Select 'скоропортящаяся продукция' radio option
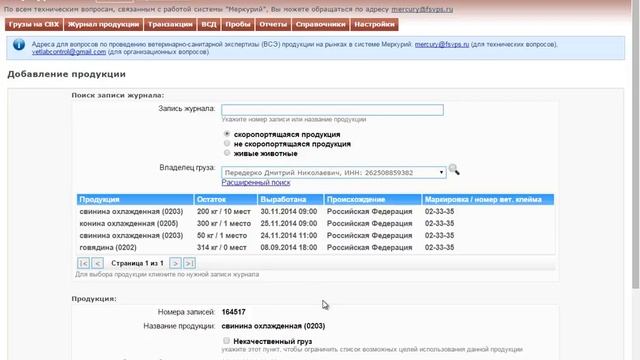 [x=227, y=134]
